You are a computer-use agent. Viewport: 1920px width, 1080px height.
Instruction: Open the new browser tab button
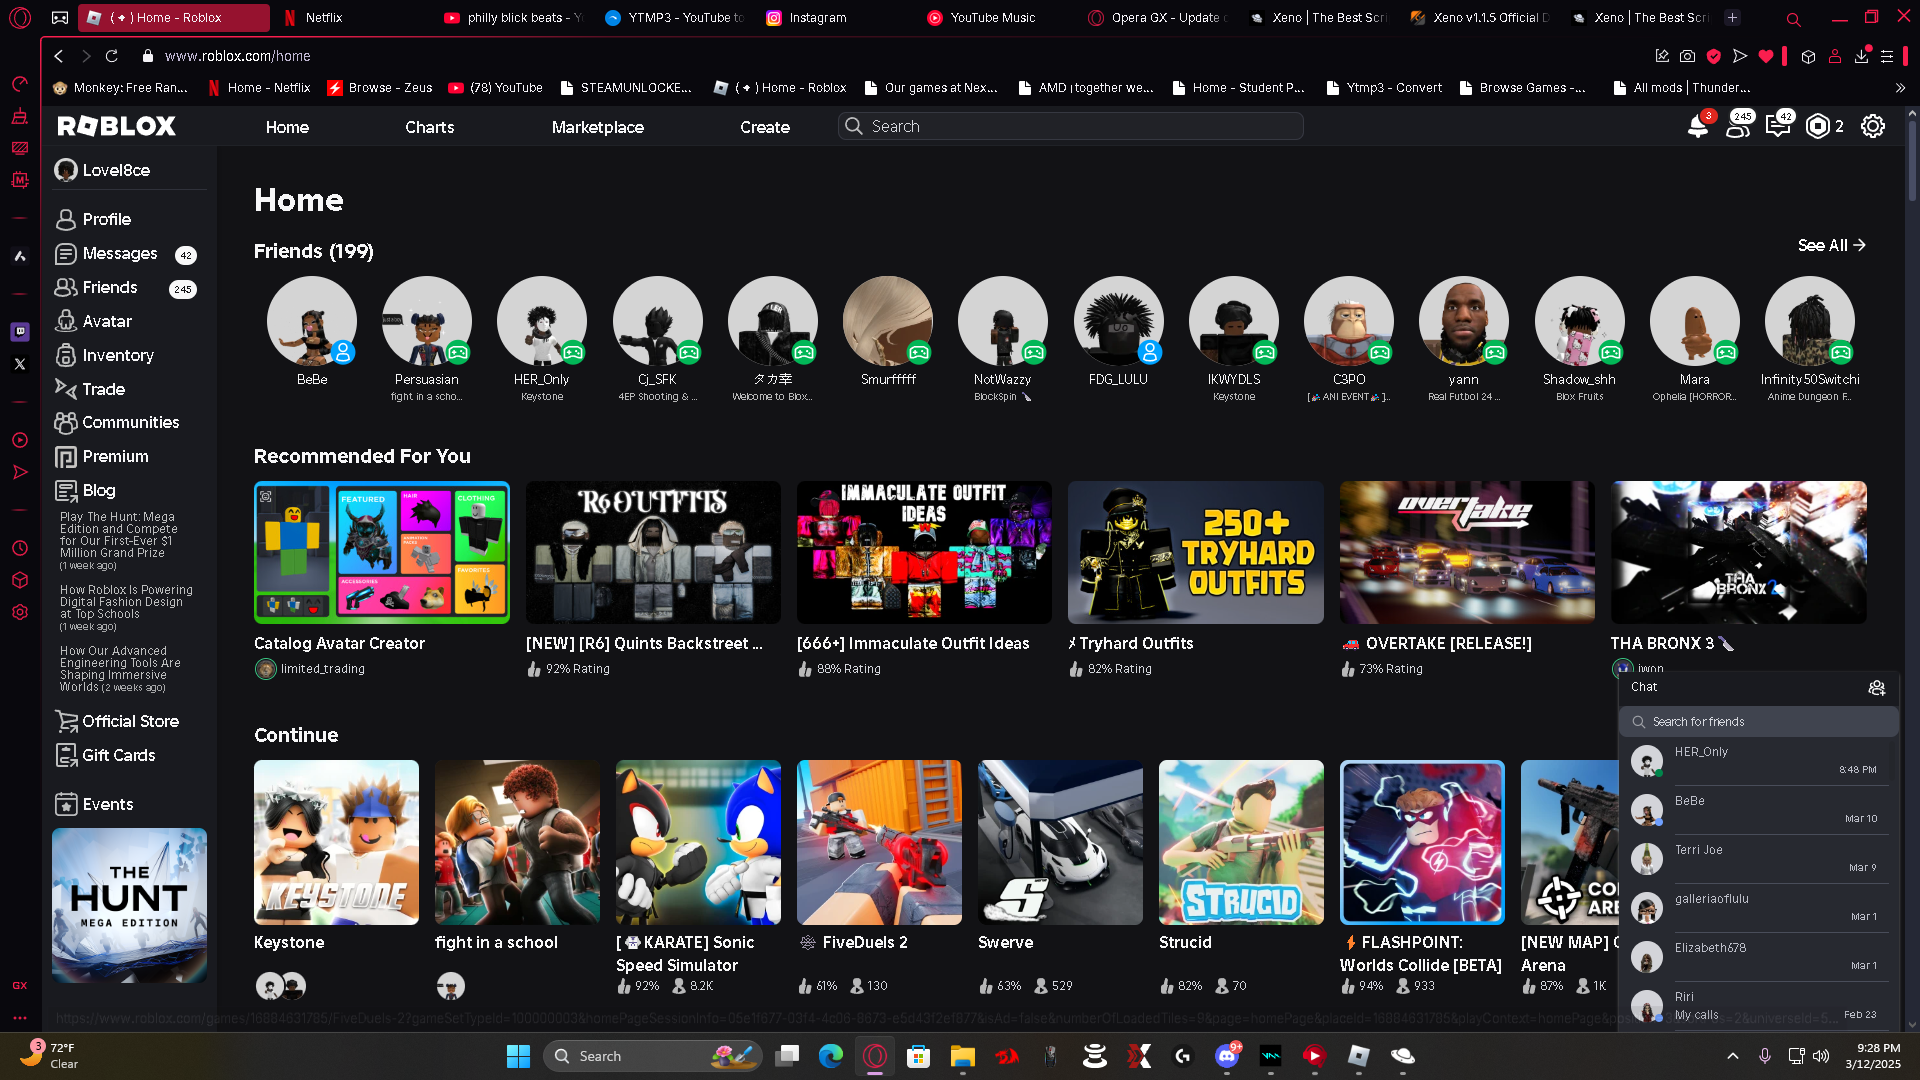(1733, 18)
